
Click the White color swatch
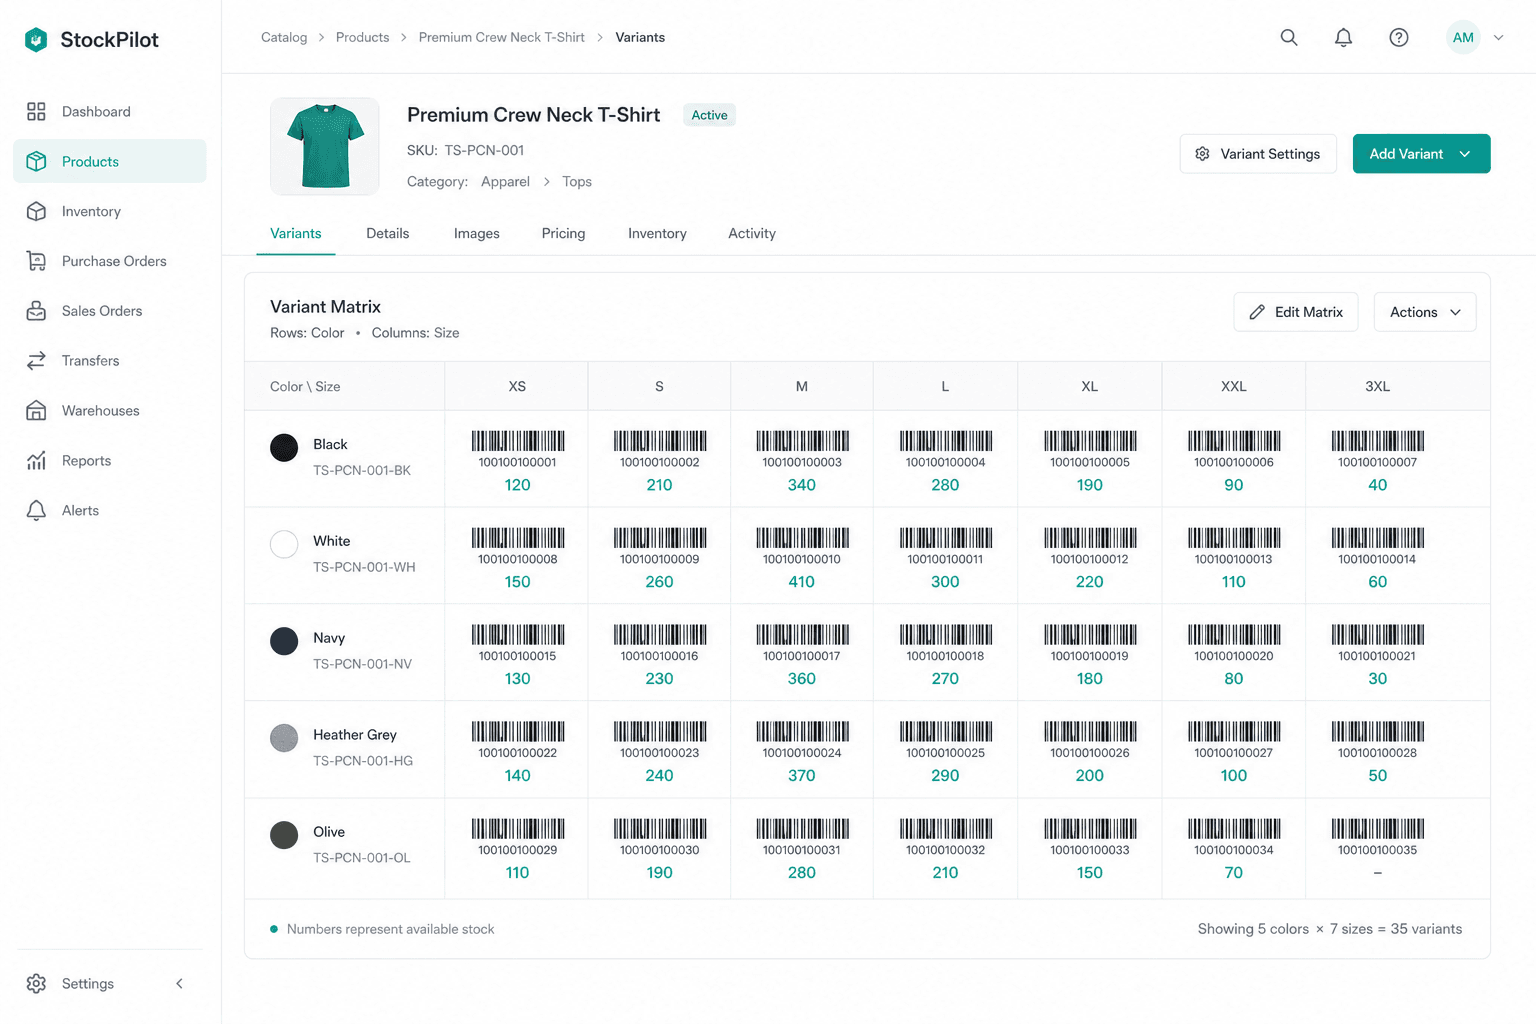pos(284,544)
